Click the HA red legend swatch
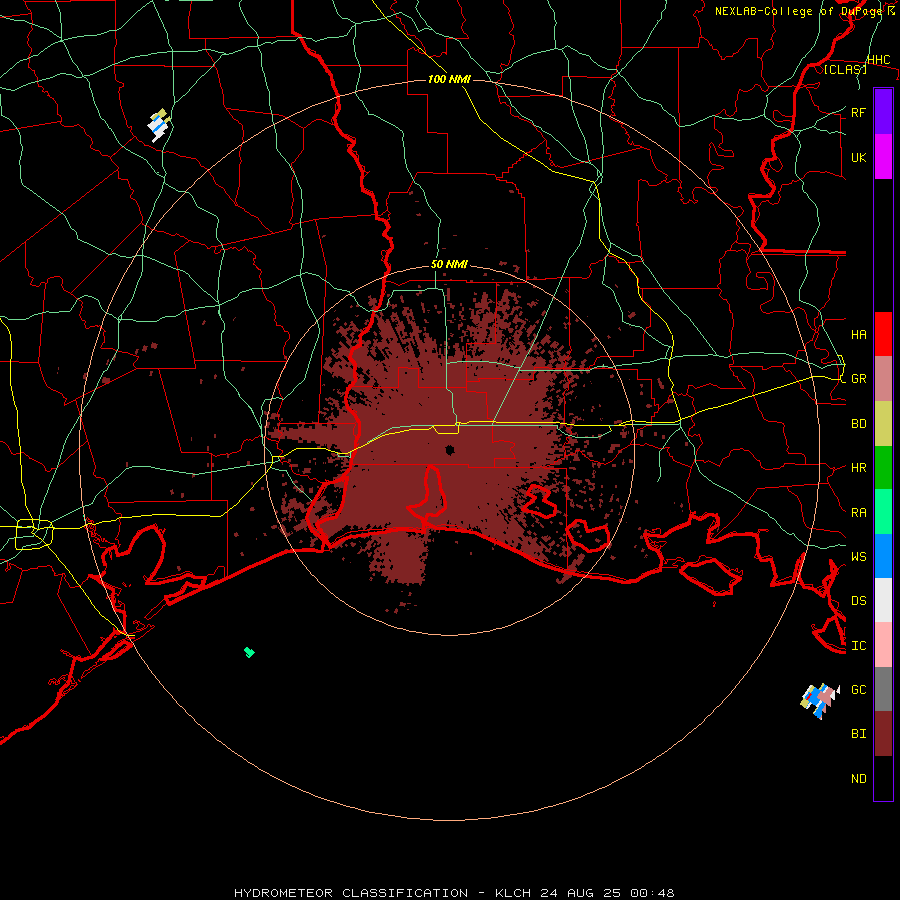Screen dimensions: 900x900 [883, 334]
